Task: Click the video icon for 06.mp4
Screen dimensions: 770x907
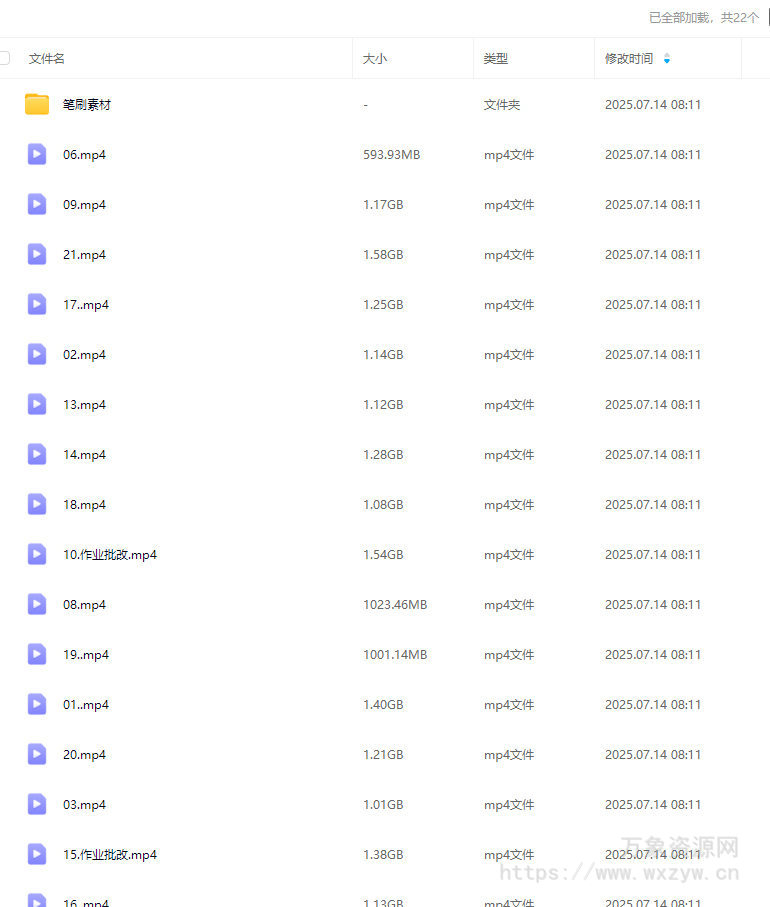Action: [x=37, y=154]
